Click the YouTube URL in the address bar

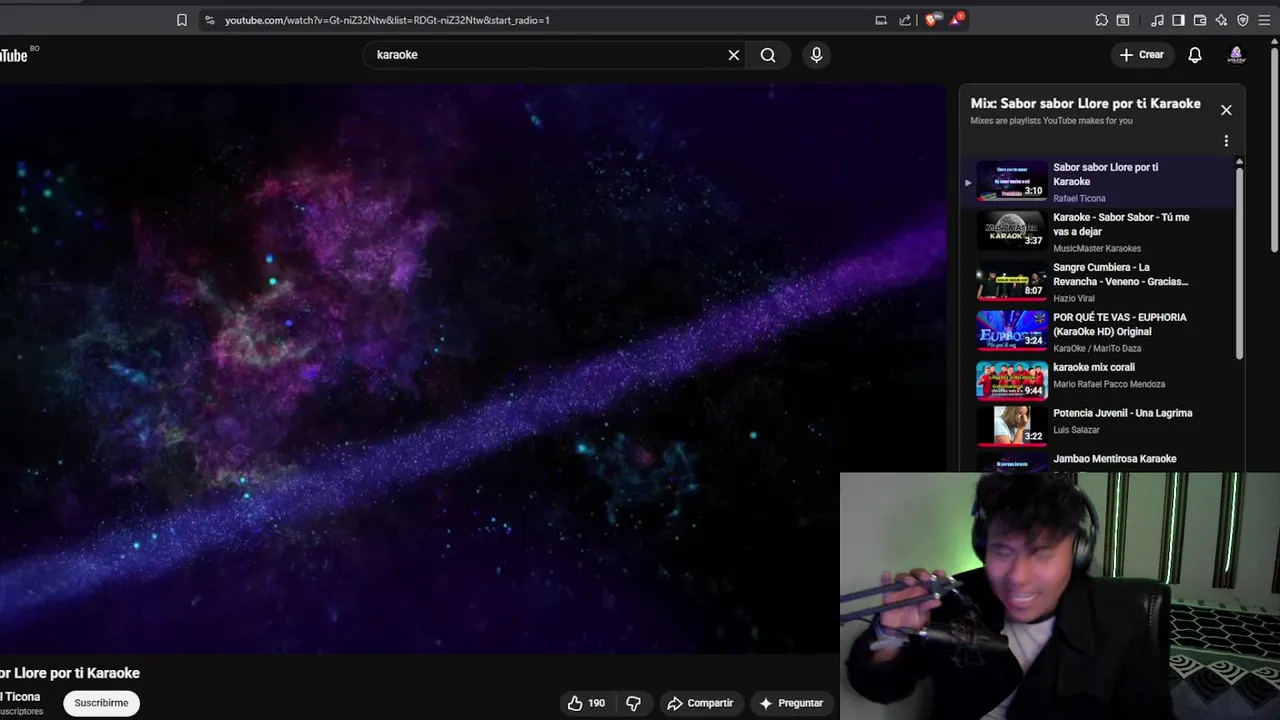tap(387, 20)
